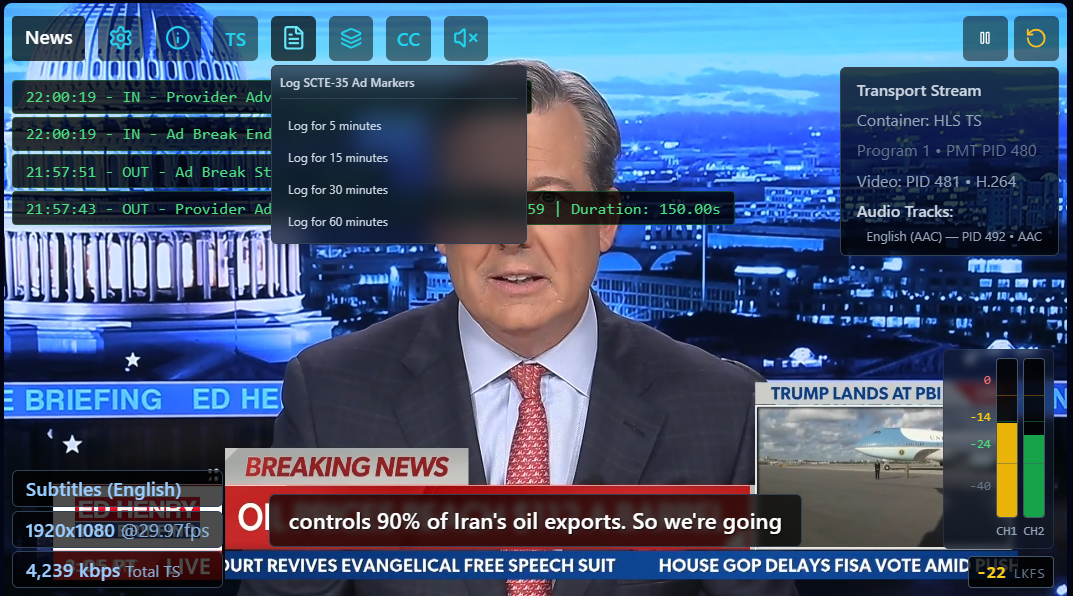Choose Log for 60 minutes option
This screenshot has height=596, width=1073.
click(338, 222)
